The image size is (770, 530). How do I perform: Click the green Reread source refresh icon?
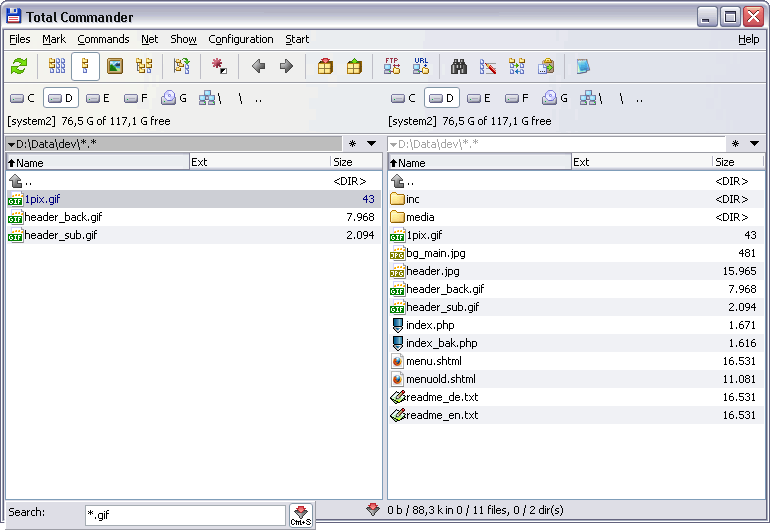[x=19, y=66]
